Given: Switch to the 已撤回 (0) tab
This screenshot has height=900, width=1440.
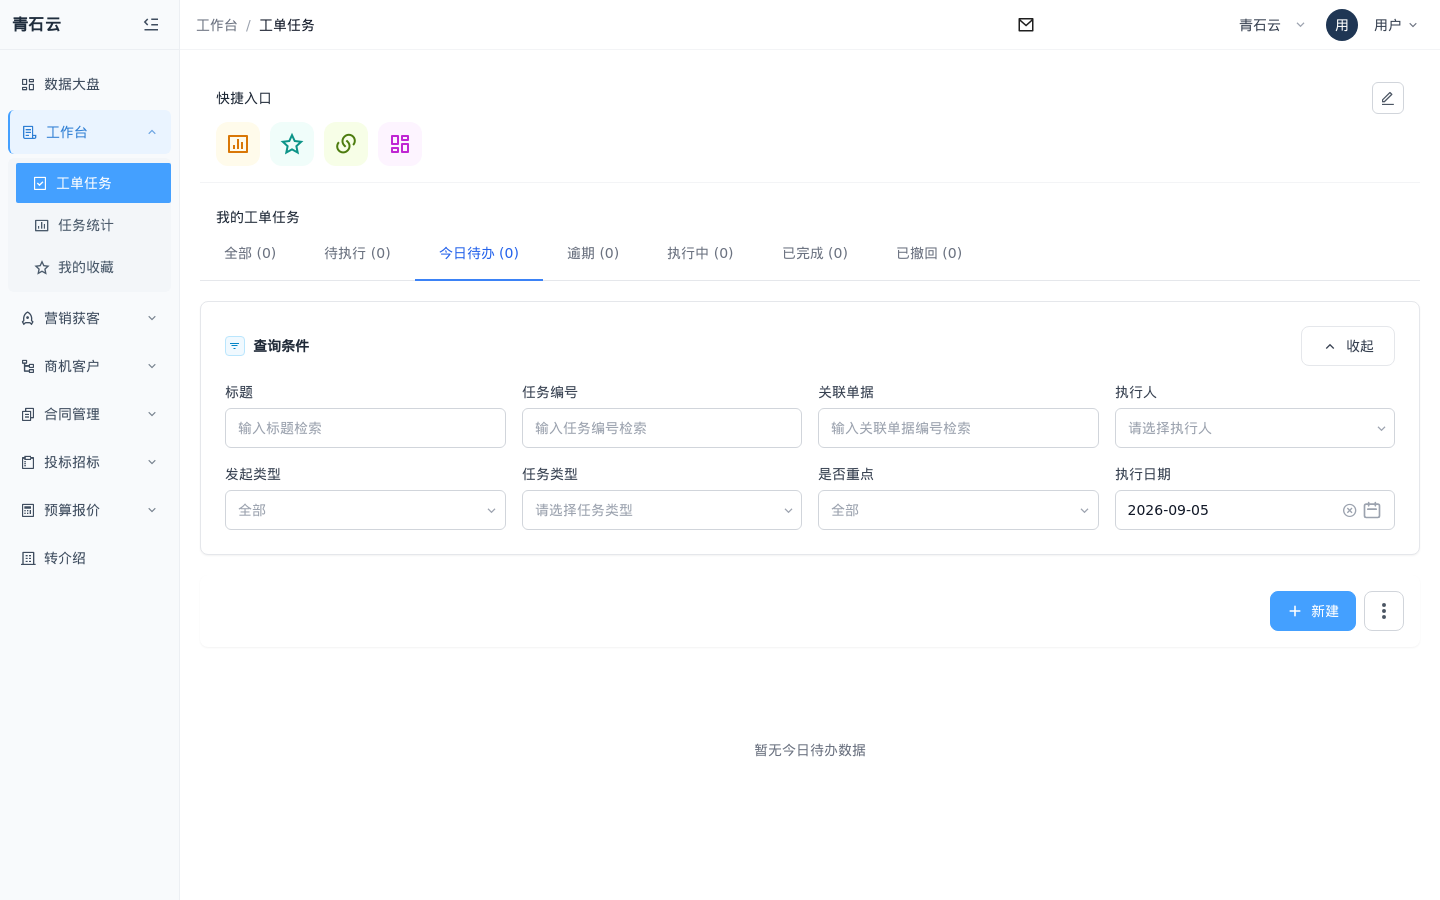Looking at the screenshot, I should pos(929,253).
